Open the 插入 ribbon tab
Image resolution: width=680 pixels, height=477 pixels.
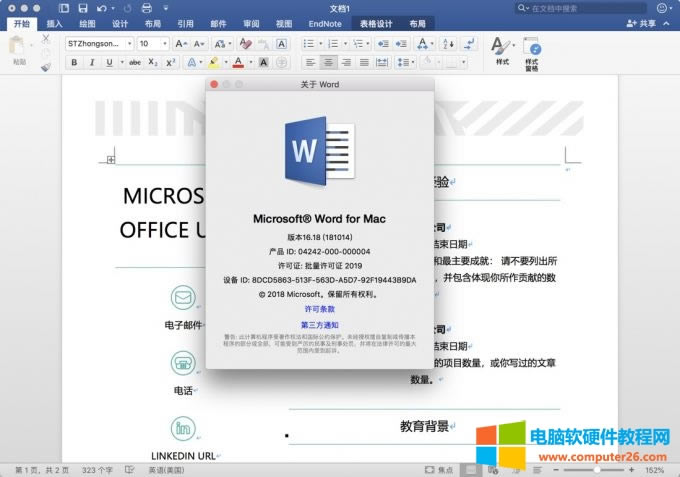point(55,23)
